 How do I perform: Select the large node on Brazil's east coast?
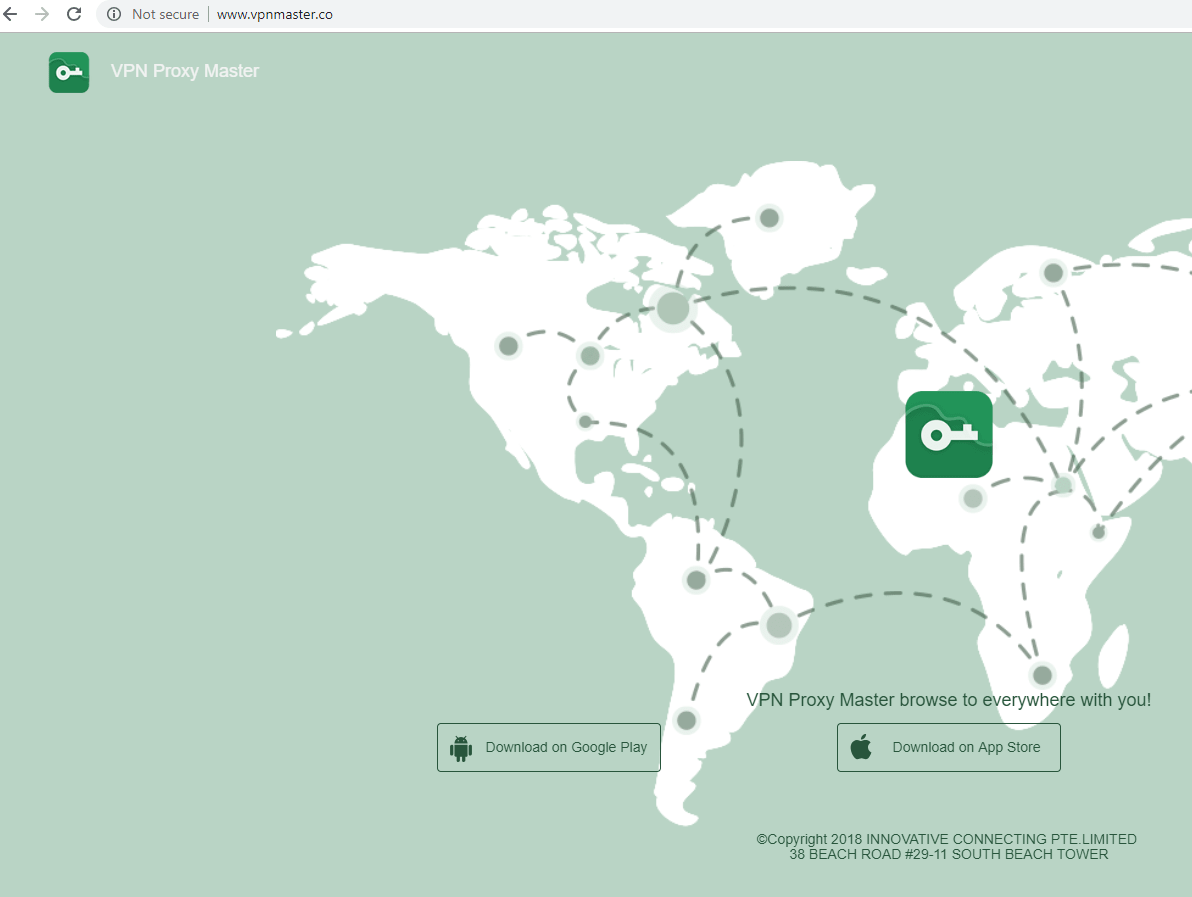point(778,626)
